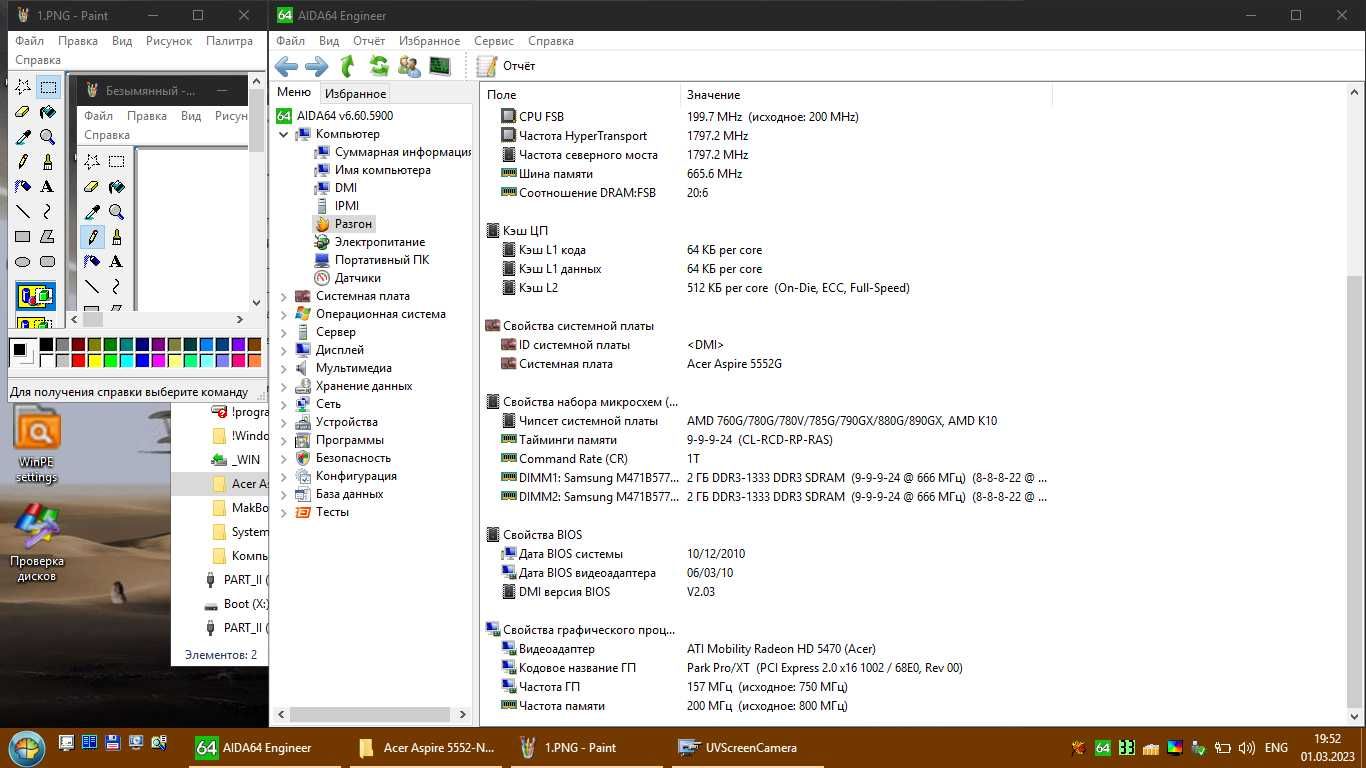The width and height of the screenshot is (1366, 768).
Task: Expand the Сервер tree node
Action: click(284, 332)
